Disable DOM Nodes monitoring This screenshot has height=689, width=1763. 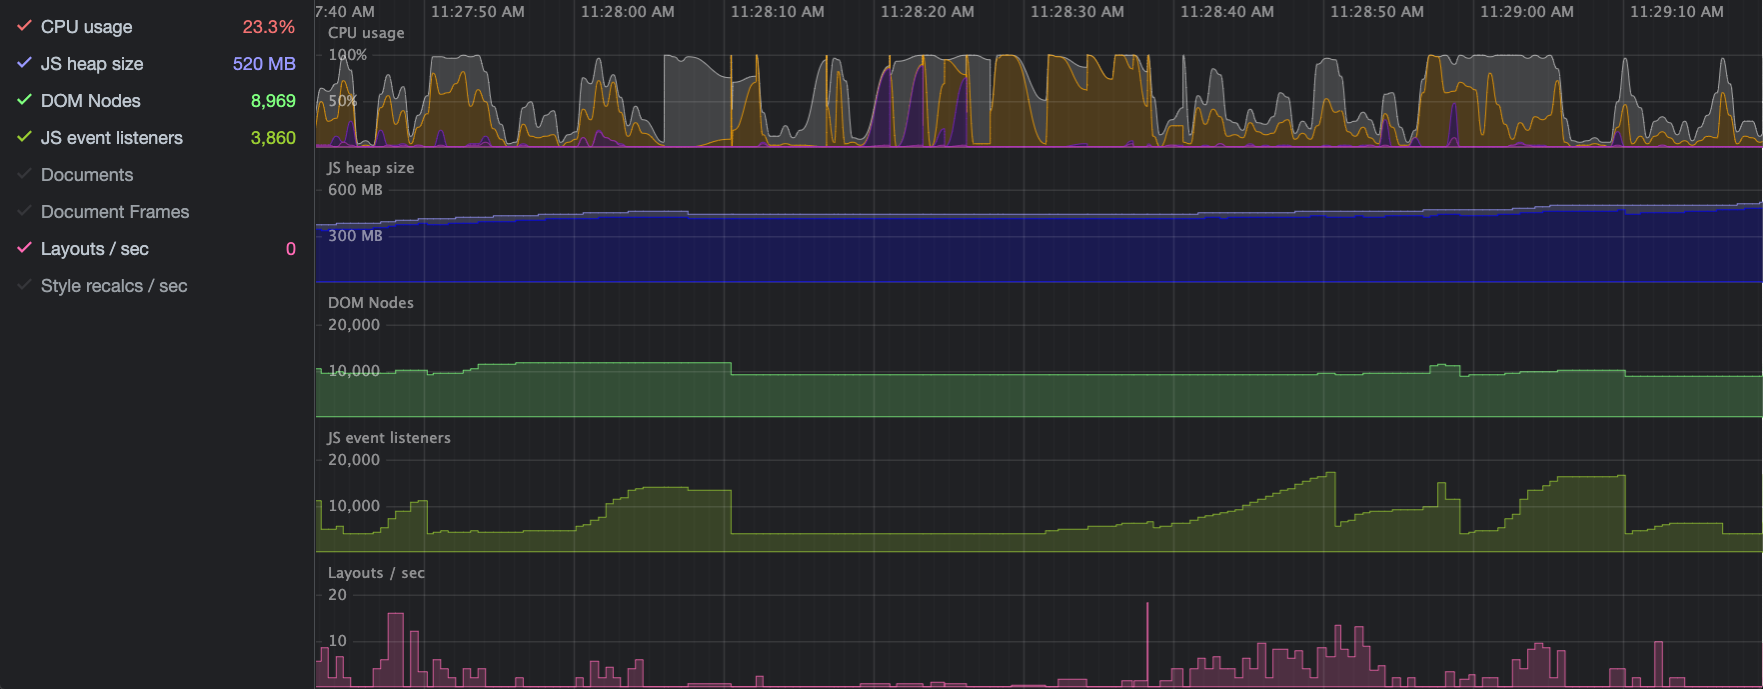[x=25, y=100]
